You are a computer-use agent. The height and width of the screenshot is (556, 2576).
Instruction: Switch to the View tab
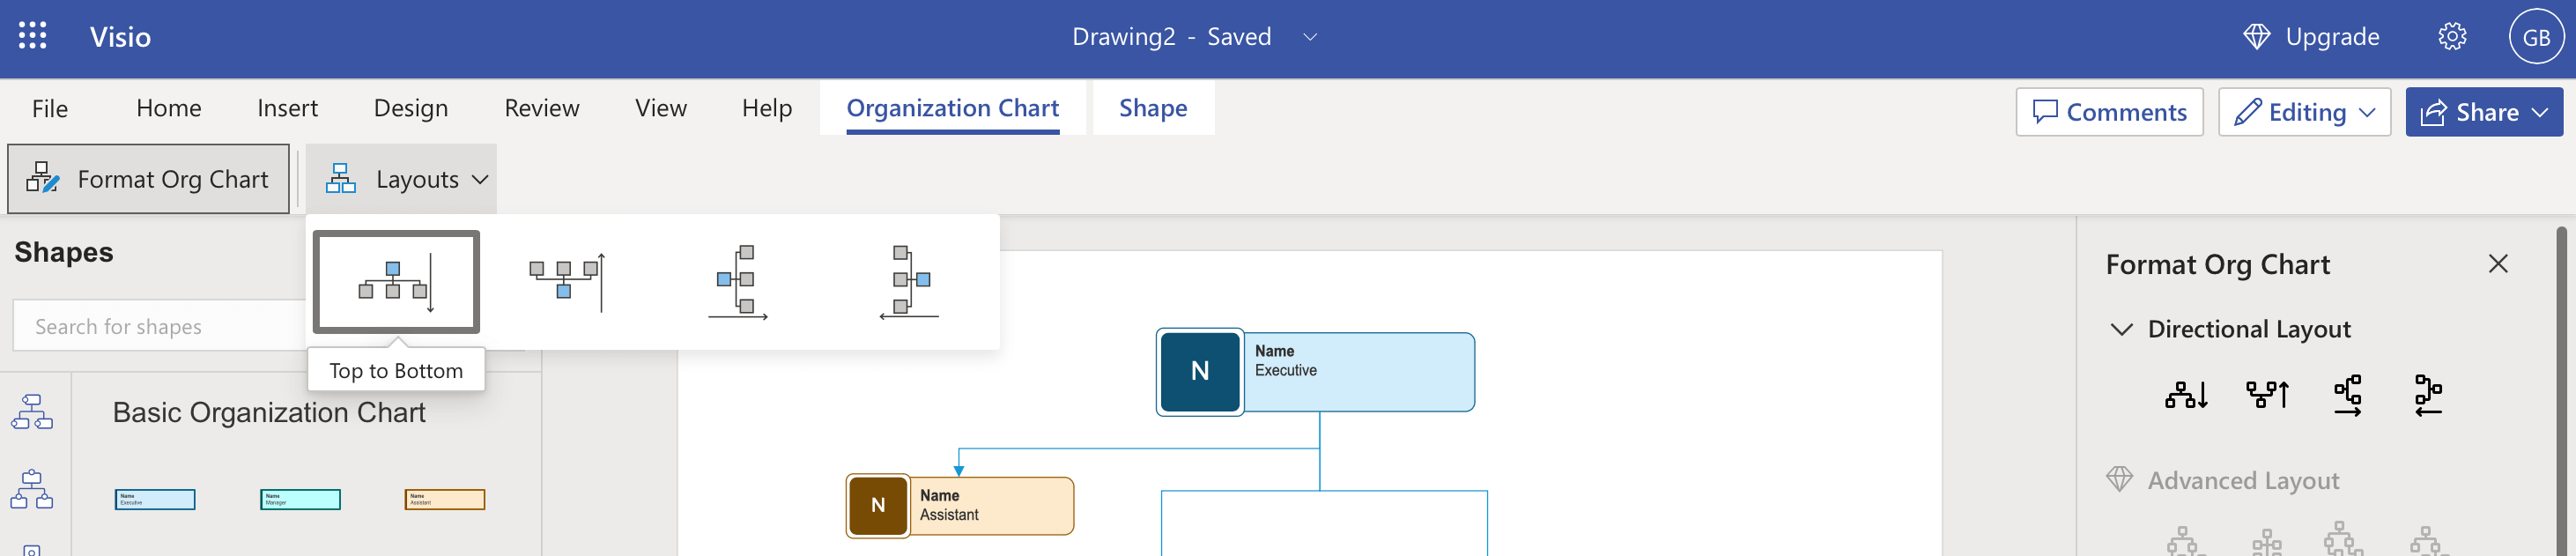point(661,108)
